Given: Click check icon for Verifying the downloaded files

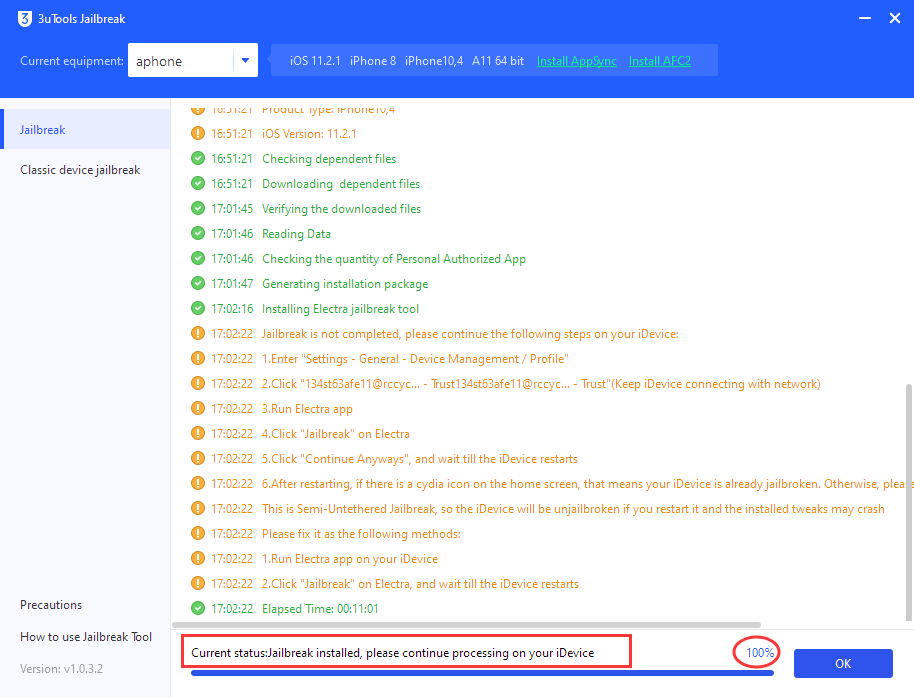Looking at the screenshot, I should (x=198, y=209).
